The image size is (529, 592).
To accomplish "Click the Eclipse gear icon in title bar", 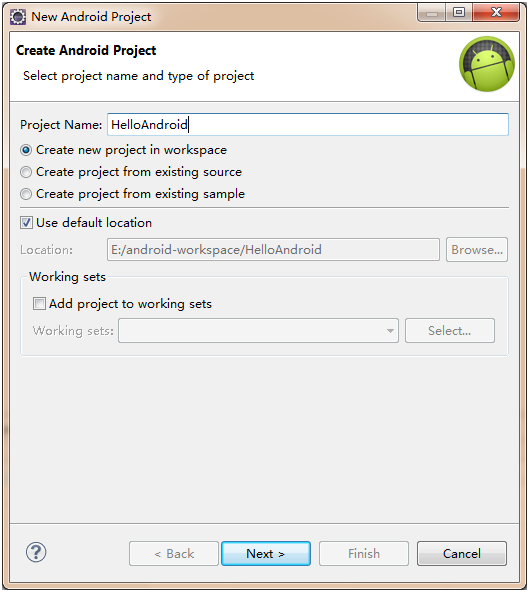I will [18, 17].
